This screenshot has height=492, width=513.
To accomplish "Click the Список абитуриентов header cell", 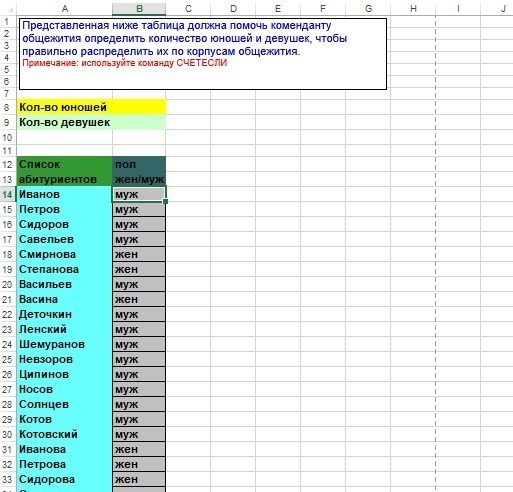I will point(65,171).
